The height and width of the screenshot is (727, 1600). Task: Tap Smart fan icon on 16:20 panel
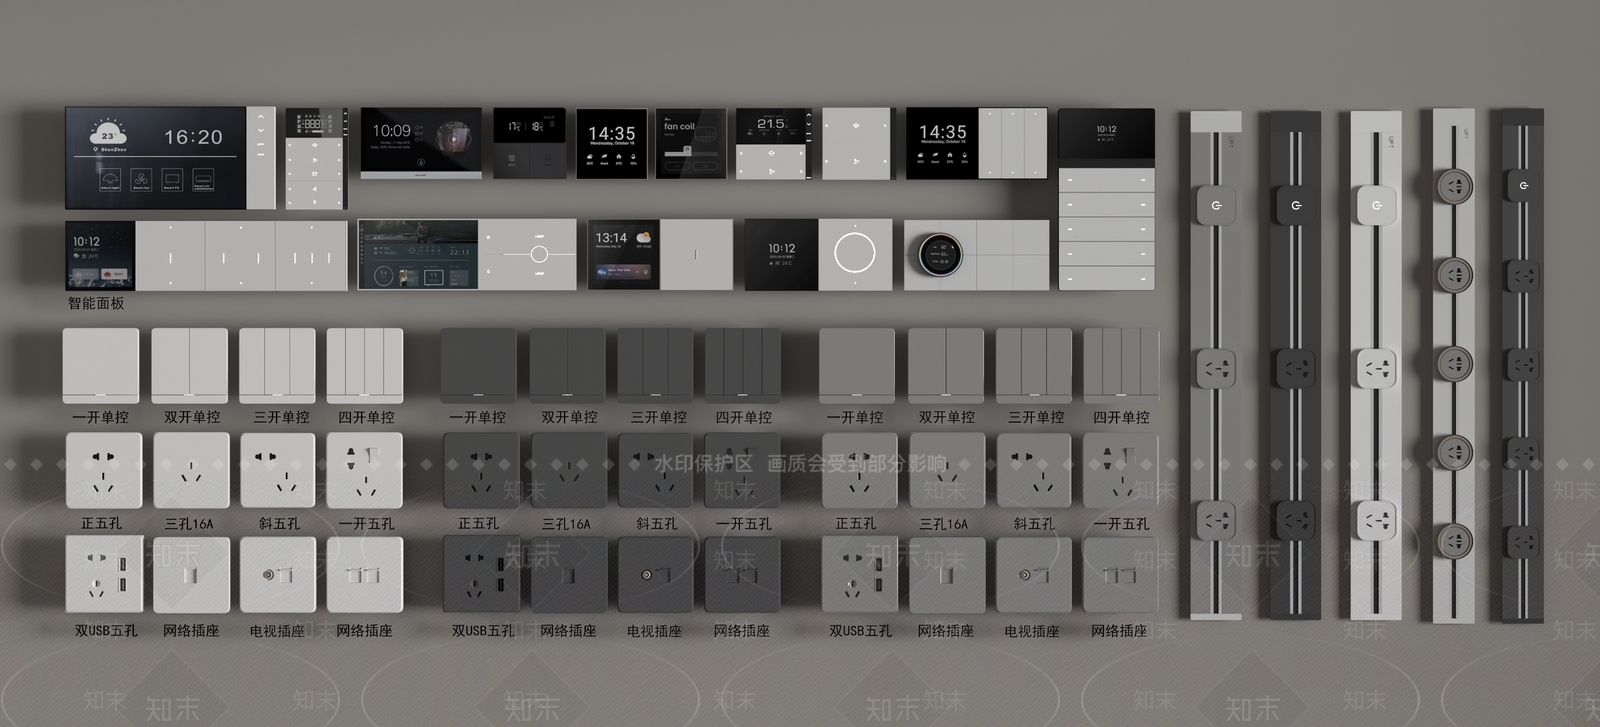tap(141, 180)
